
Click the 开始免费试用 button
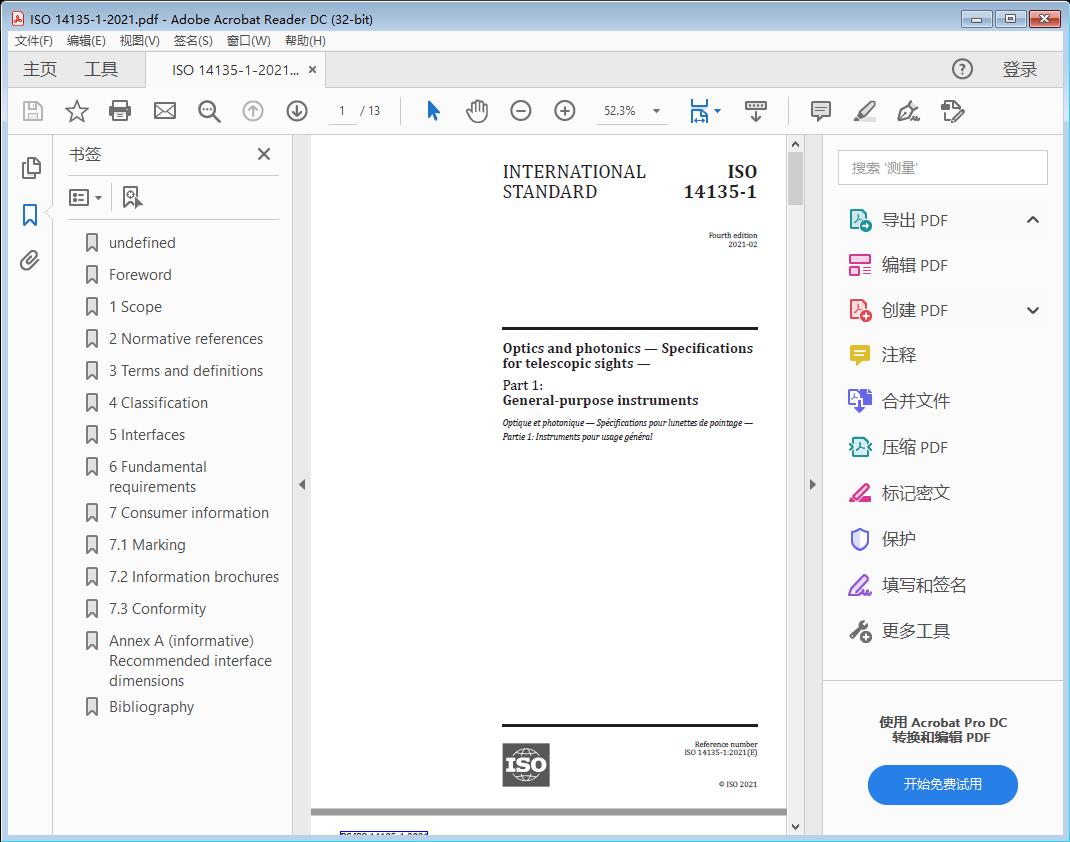tap(942, 784)
